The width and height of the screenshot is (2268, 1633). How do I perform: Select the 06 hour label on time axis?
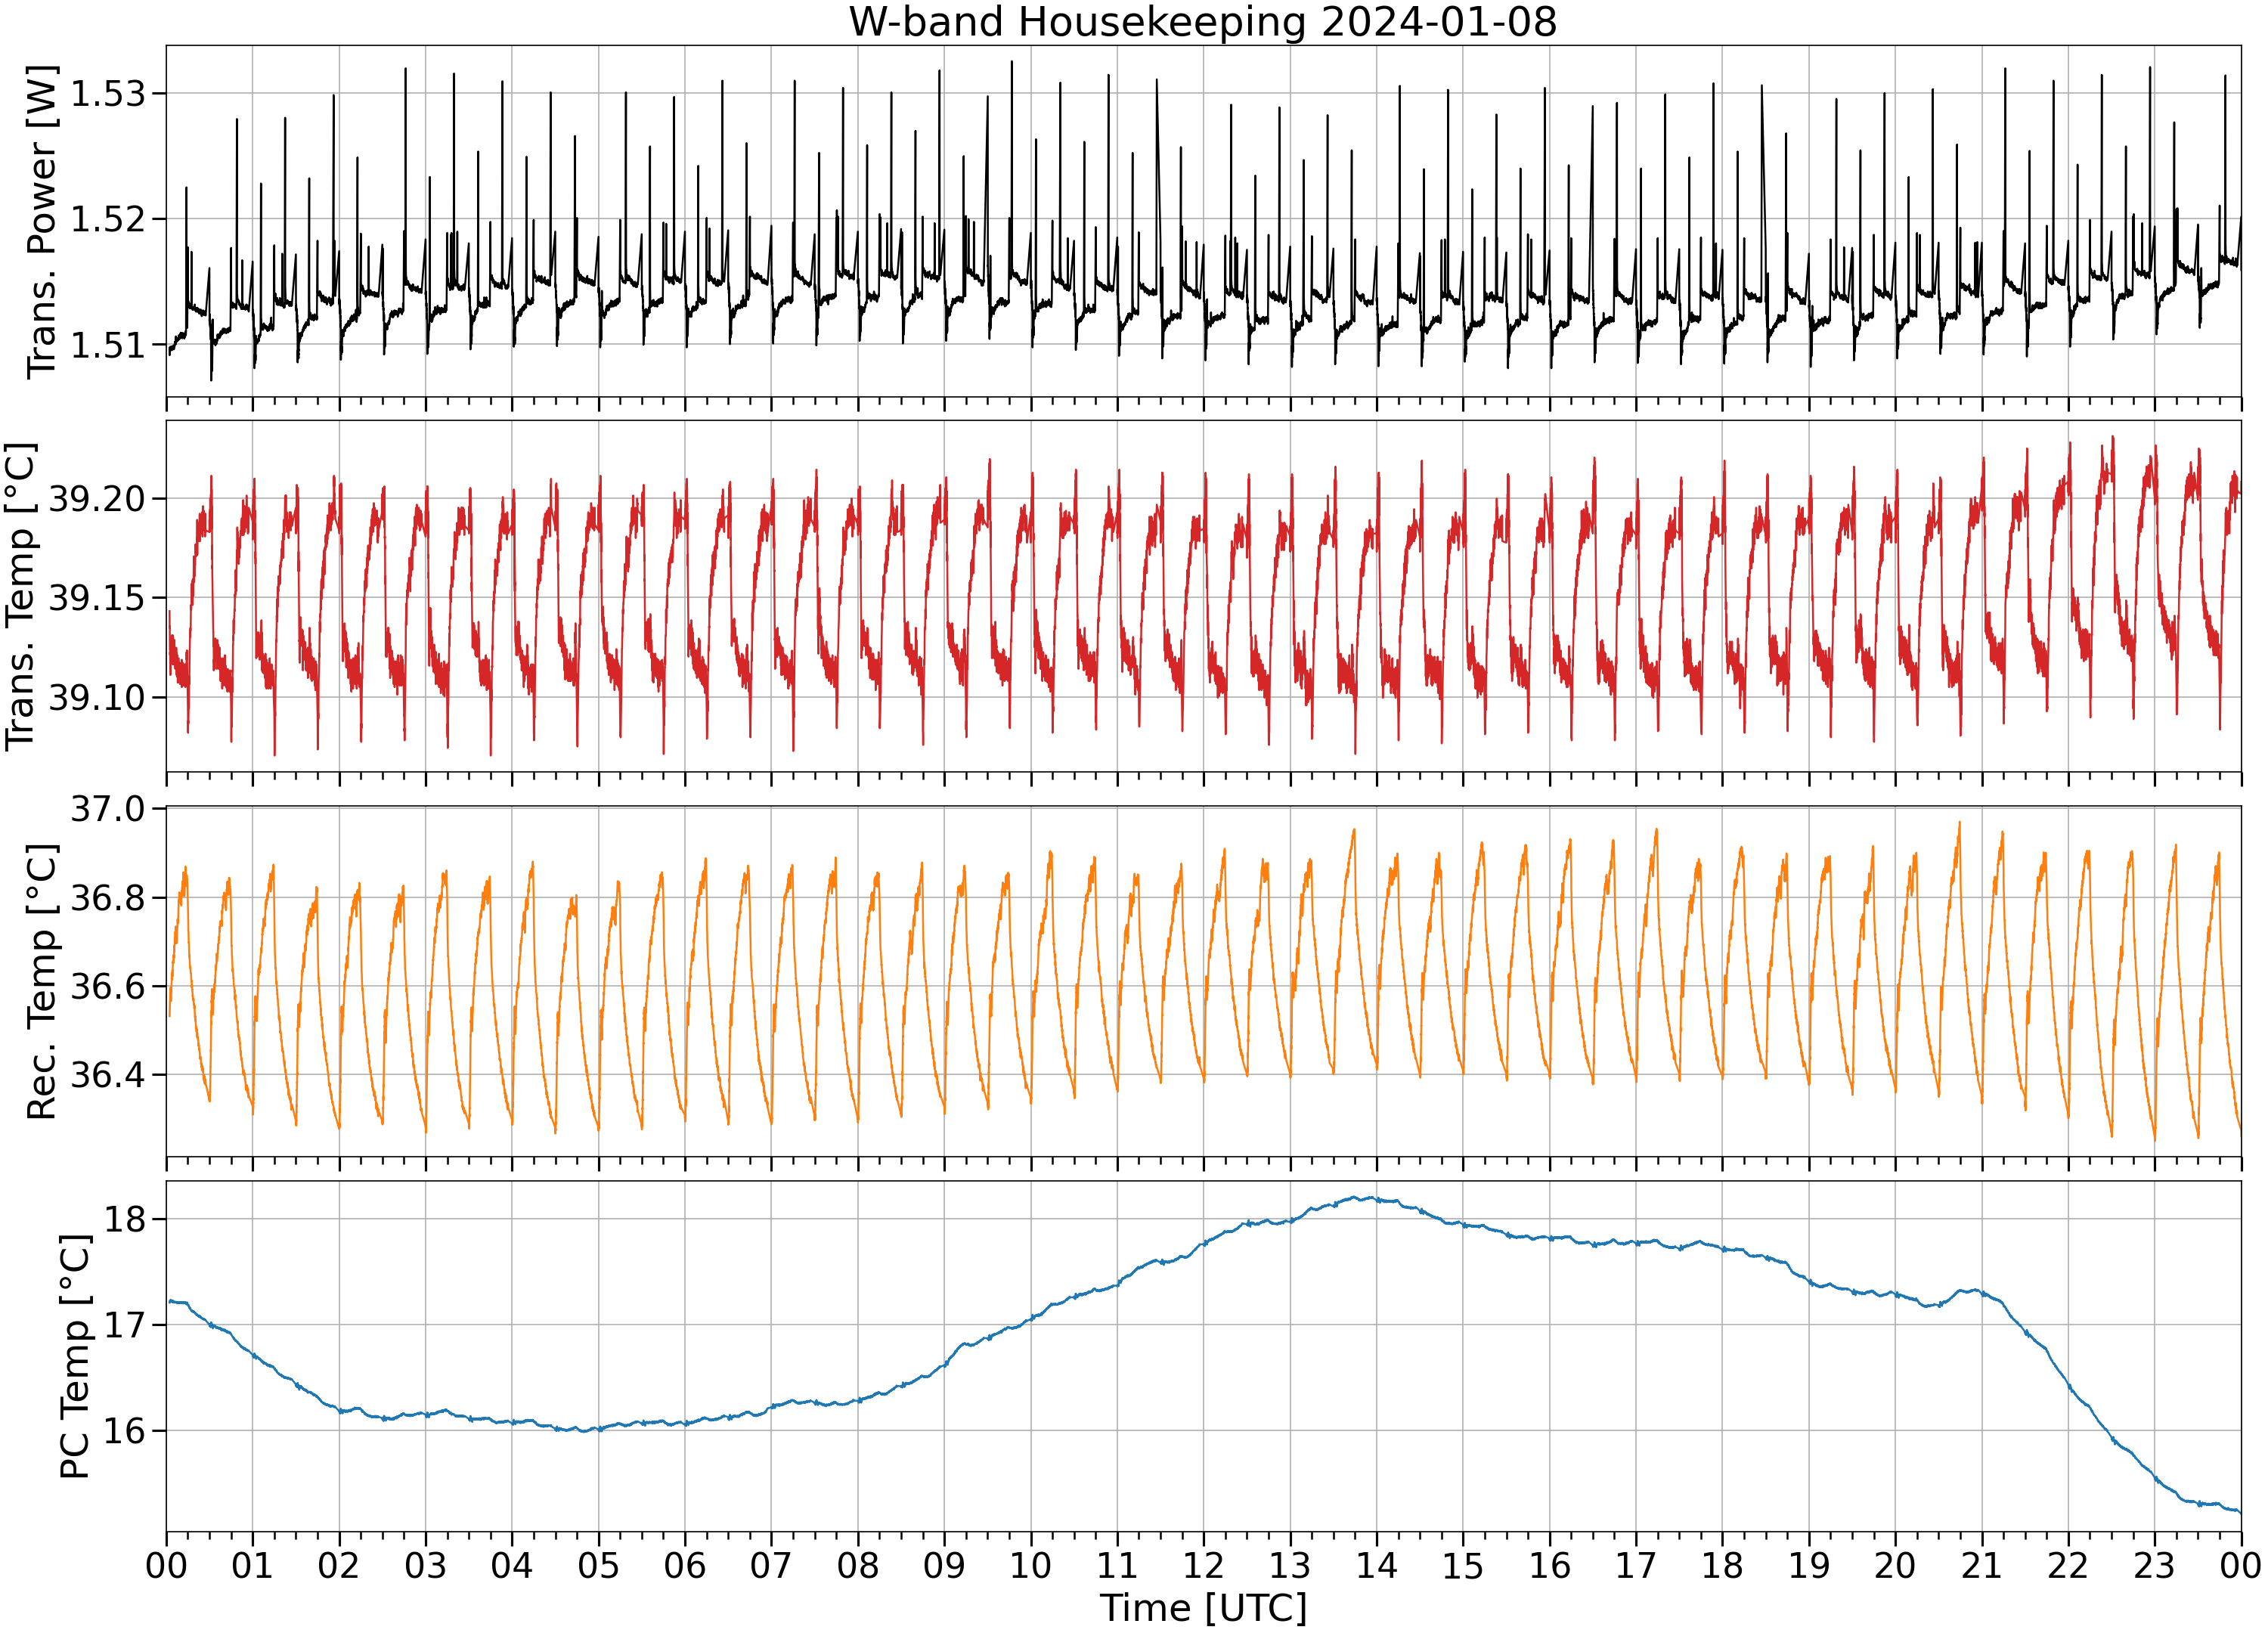click(685, 1565)
